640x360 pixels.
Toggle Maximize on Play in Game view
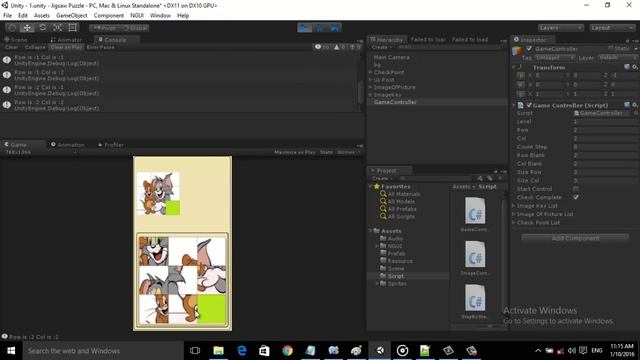(294, 152)
